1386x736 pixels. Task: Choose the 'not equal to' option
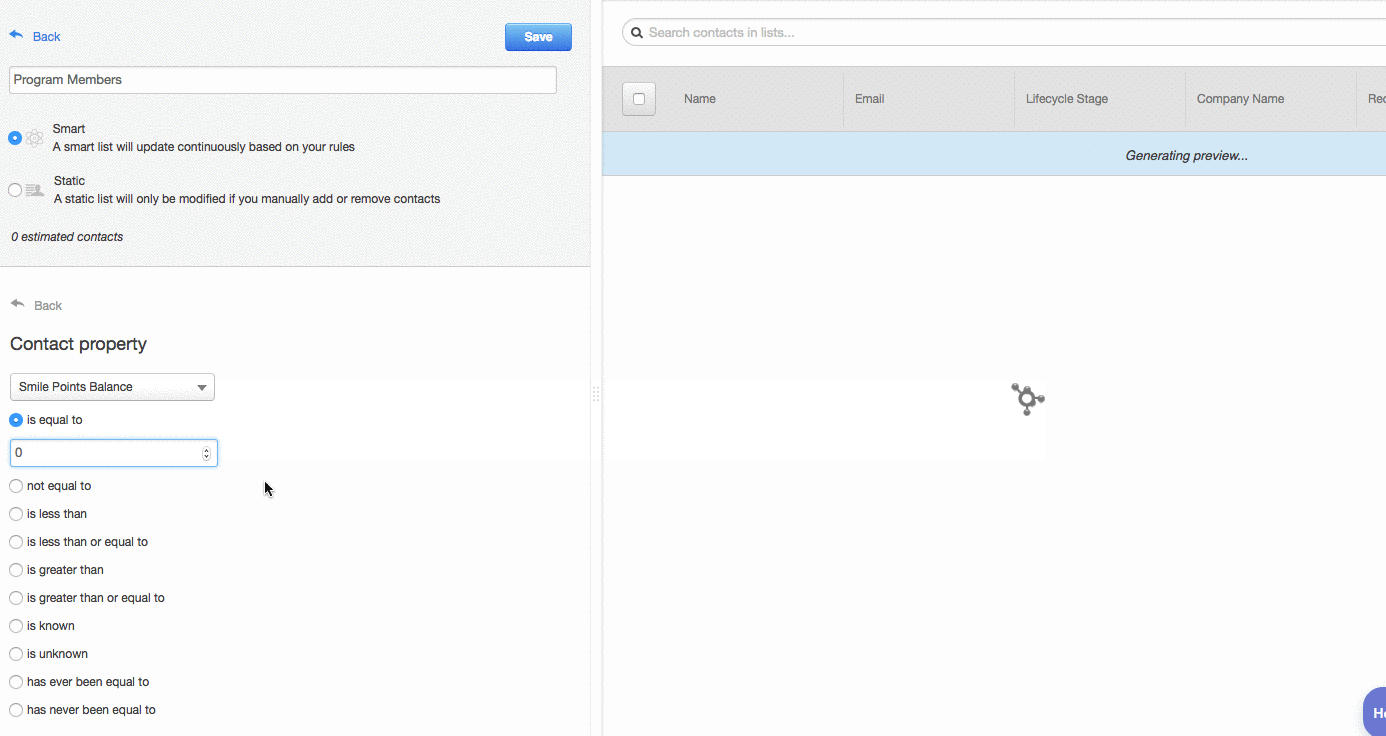(x=16, y=486)
